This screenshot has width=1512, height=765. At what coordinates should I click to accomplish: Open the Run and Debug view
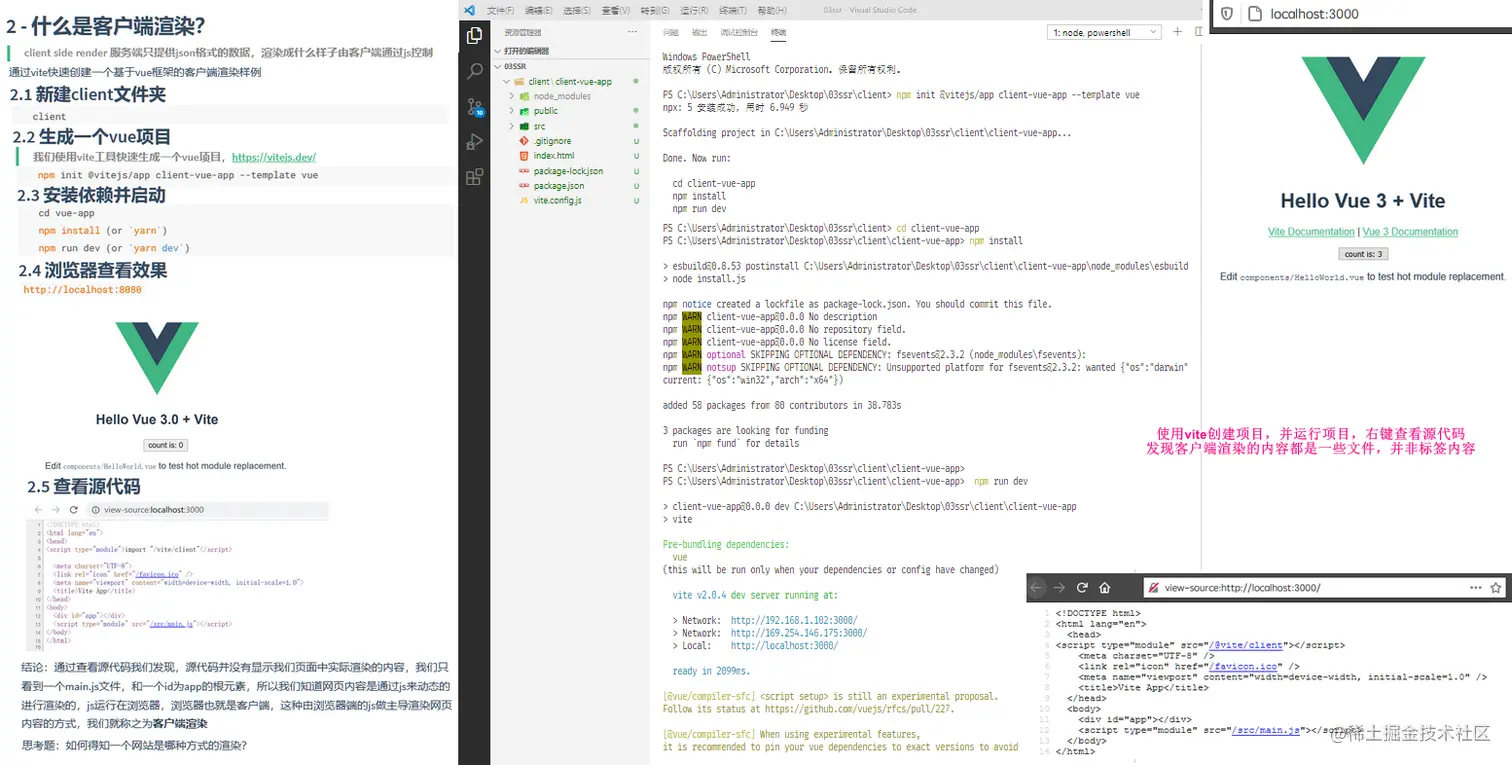pyautogui.click(x=475, y=142)
